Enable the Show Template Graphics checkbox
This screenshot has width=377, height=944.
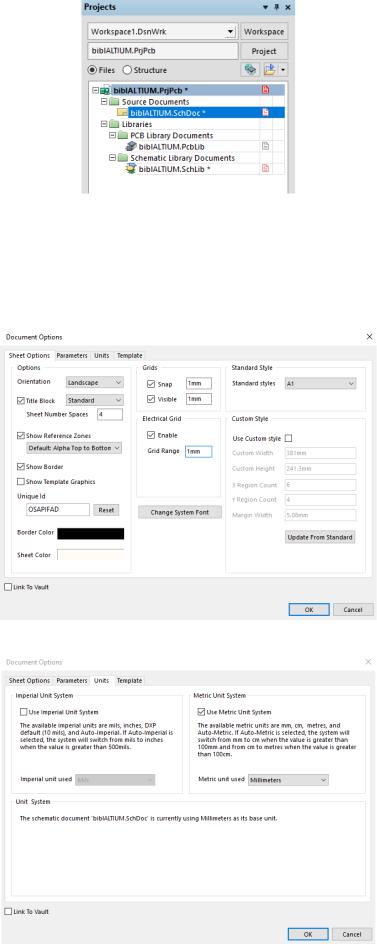point(21,482)
